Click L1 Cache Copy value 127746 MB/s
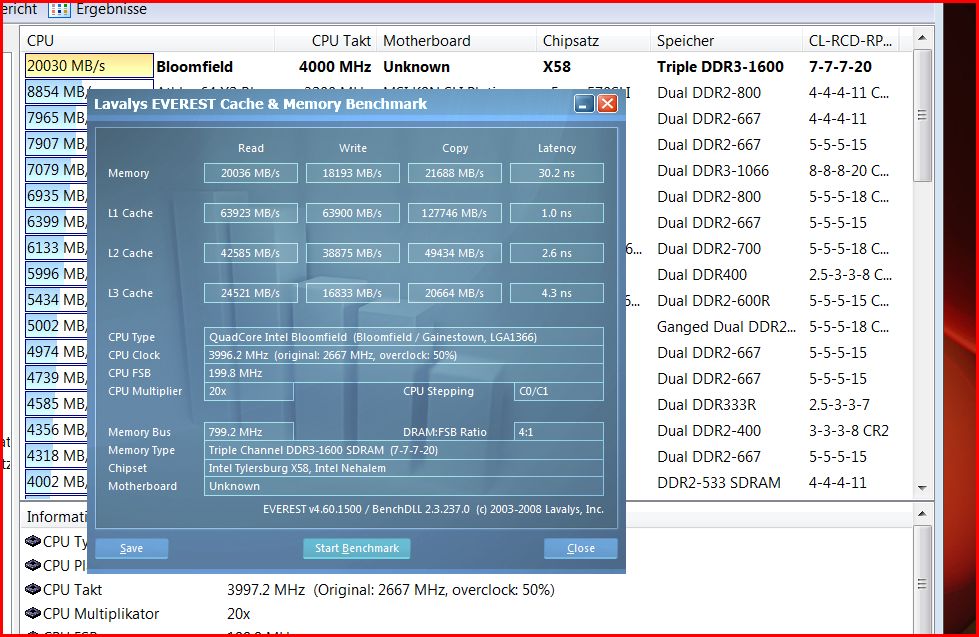The width and height of the screenshot is (979, 637). coord(455,213)
